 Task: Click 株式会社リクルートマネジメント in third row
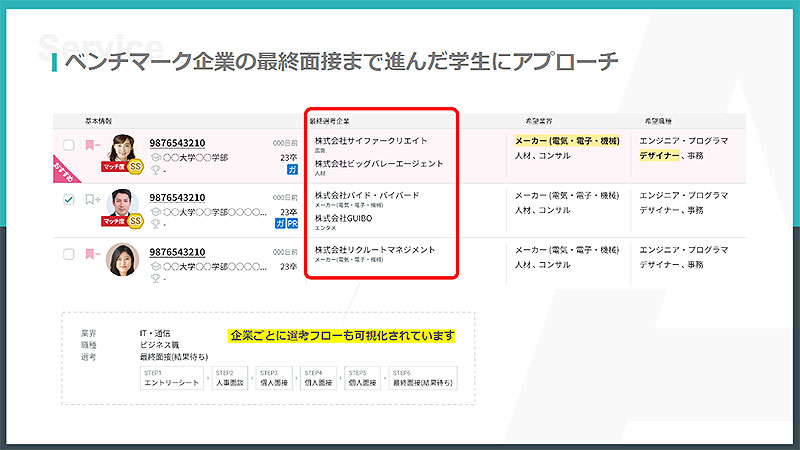click(x=374, y=249)
